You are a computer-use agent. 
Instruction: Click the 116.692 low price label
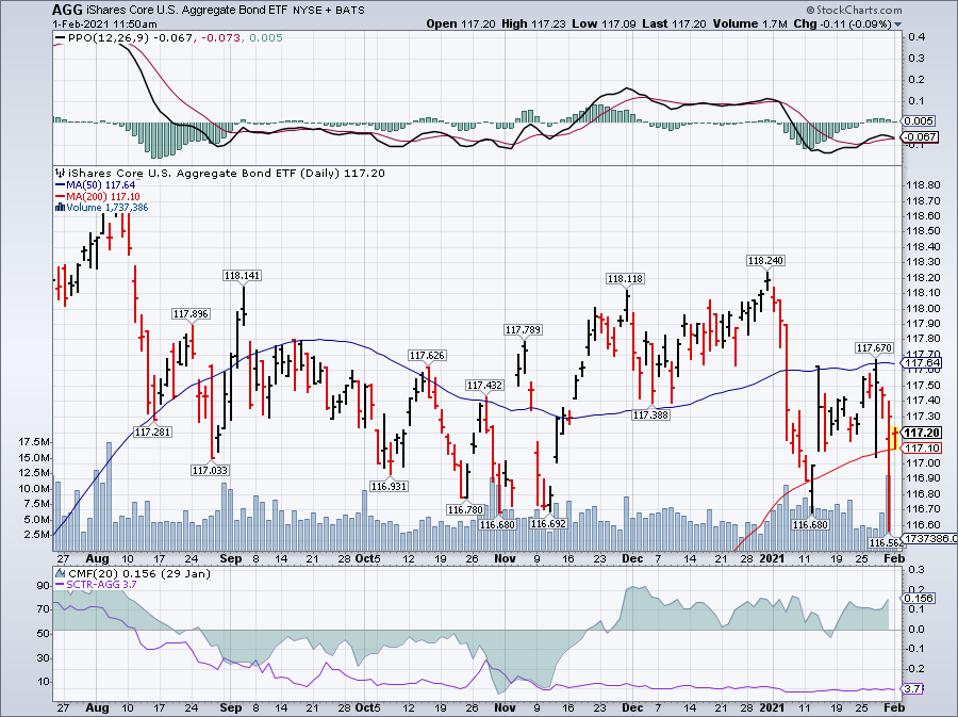(x=548, y=523)
